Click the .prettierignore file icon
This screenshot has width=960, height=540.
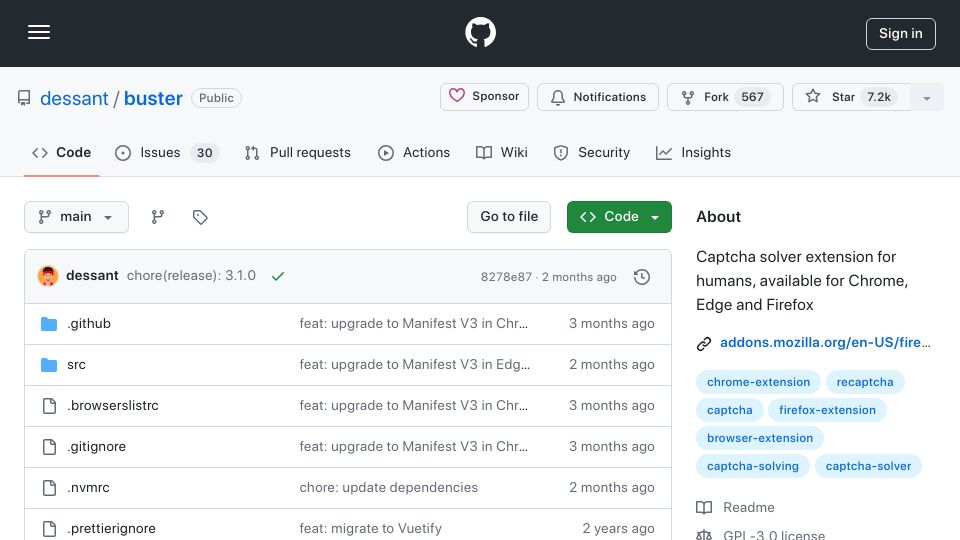49,528
